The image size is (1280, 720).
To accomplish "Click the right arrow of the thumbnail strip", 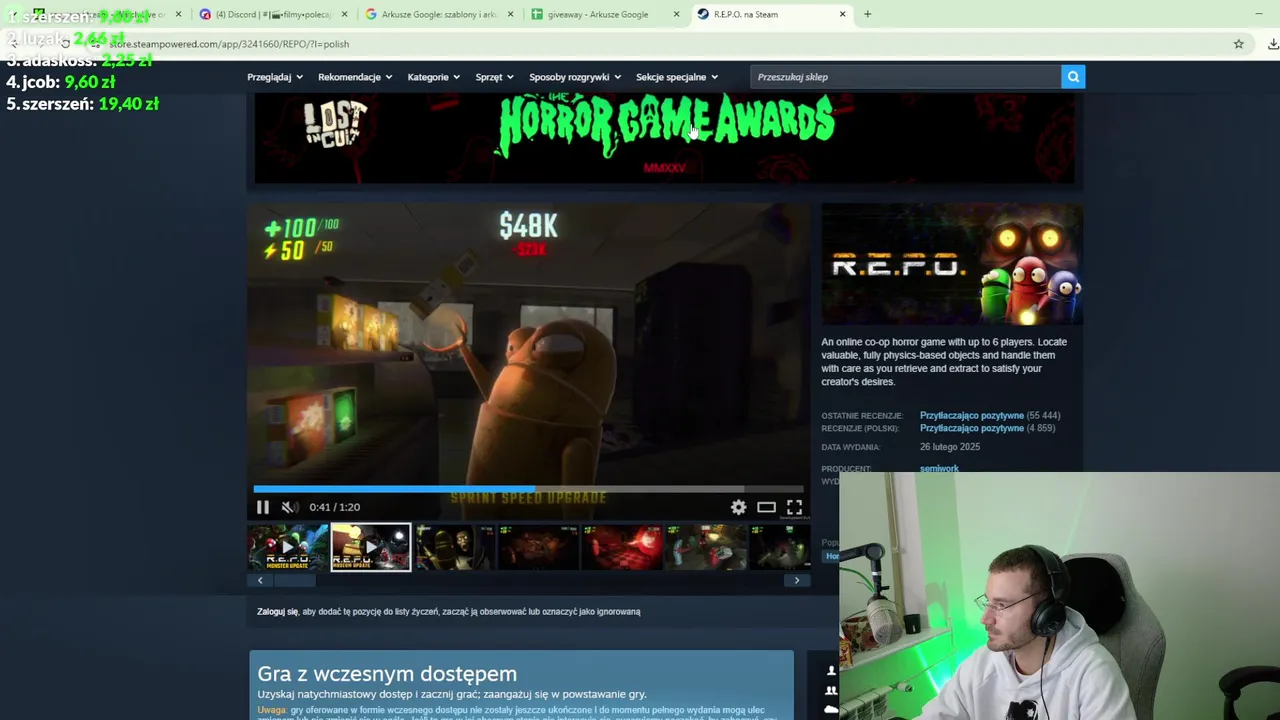I will [797, 580].
